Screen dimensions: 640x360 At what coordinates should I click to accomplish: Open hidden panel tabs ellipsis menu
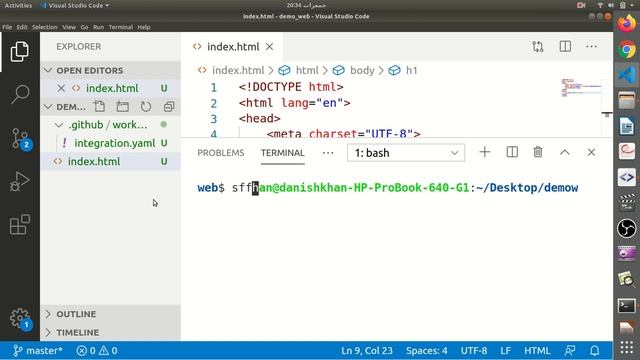pos(328,153)
